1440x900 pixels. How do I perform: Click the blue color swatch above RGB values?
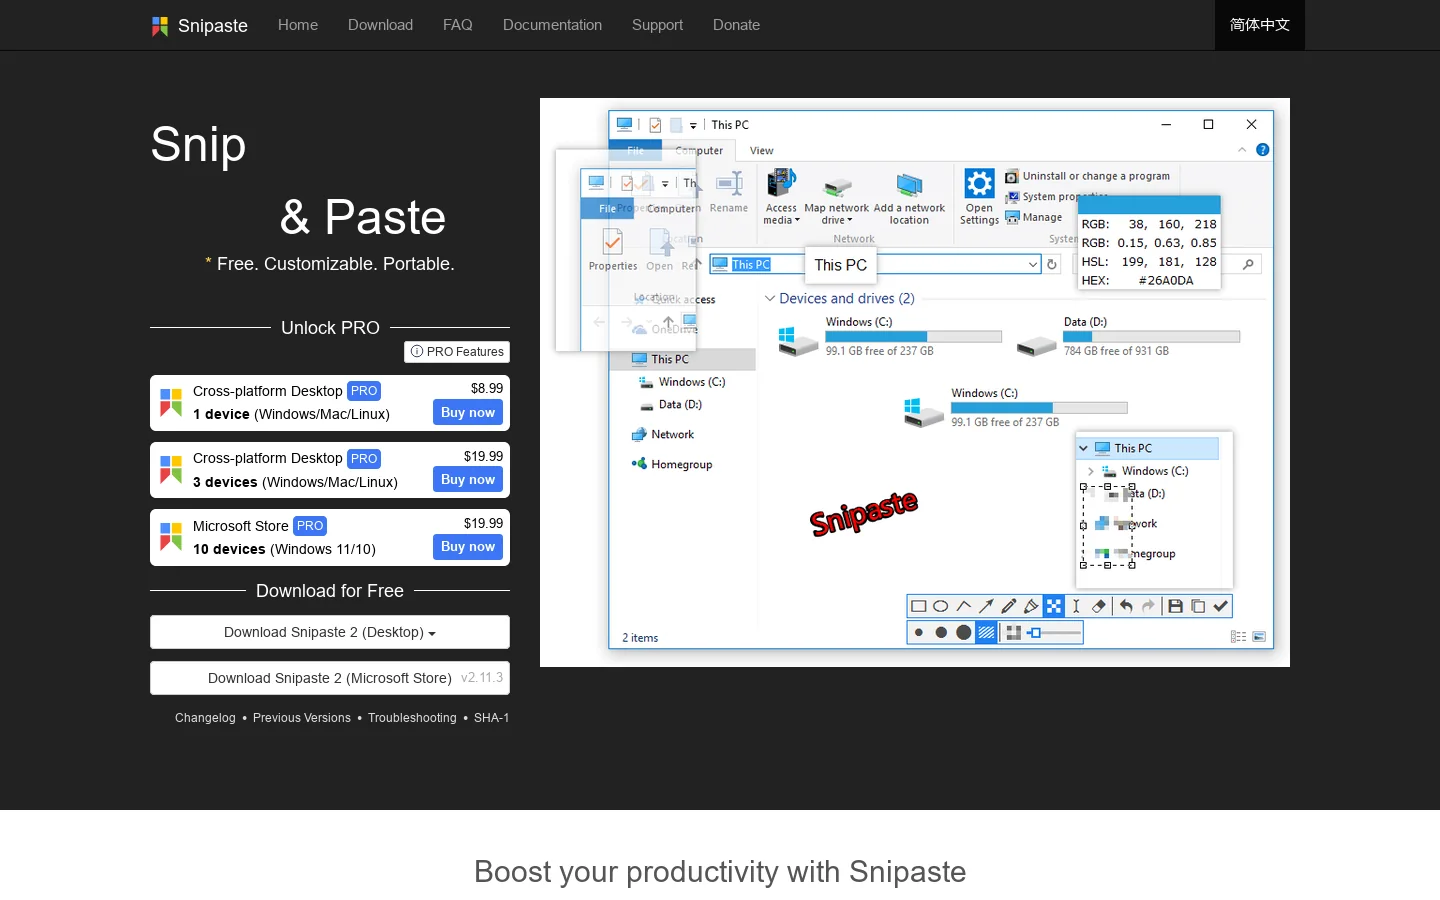point(1149,204)
